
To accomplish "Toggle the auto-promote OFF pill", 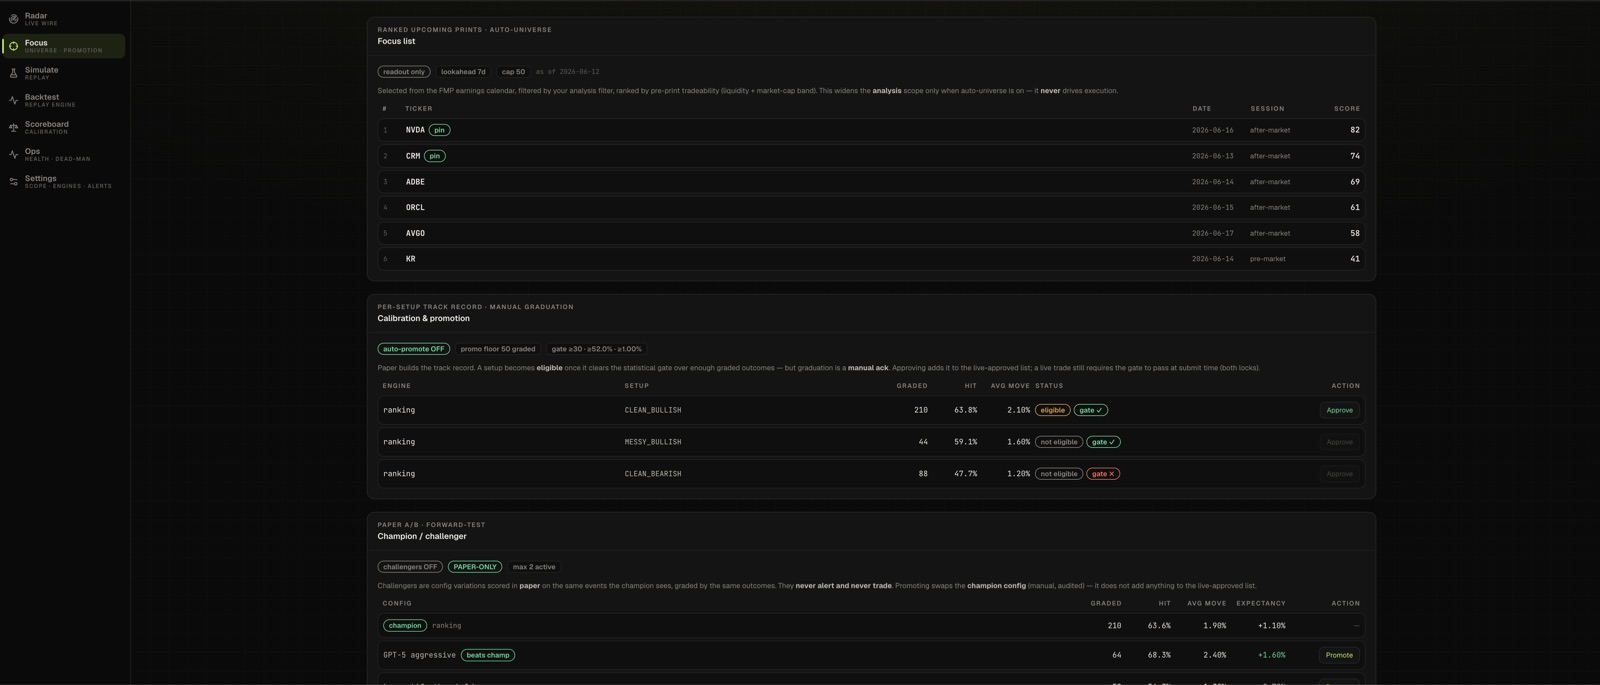I will pyautogui.click(x=414, y=349).
